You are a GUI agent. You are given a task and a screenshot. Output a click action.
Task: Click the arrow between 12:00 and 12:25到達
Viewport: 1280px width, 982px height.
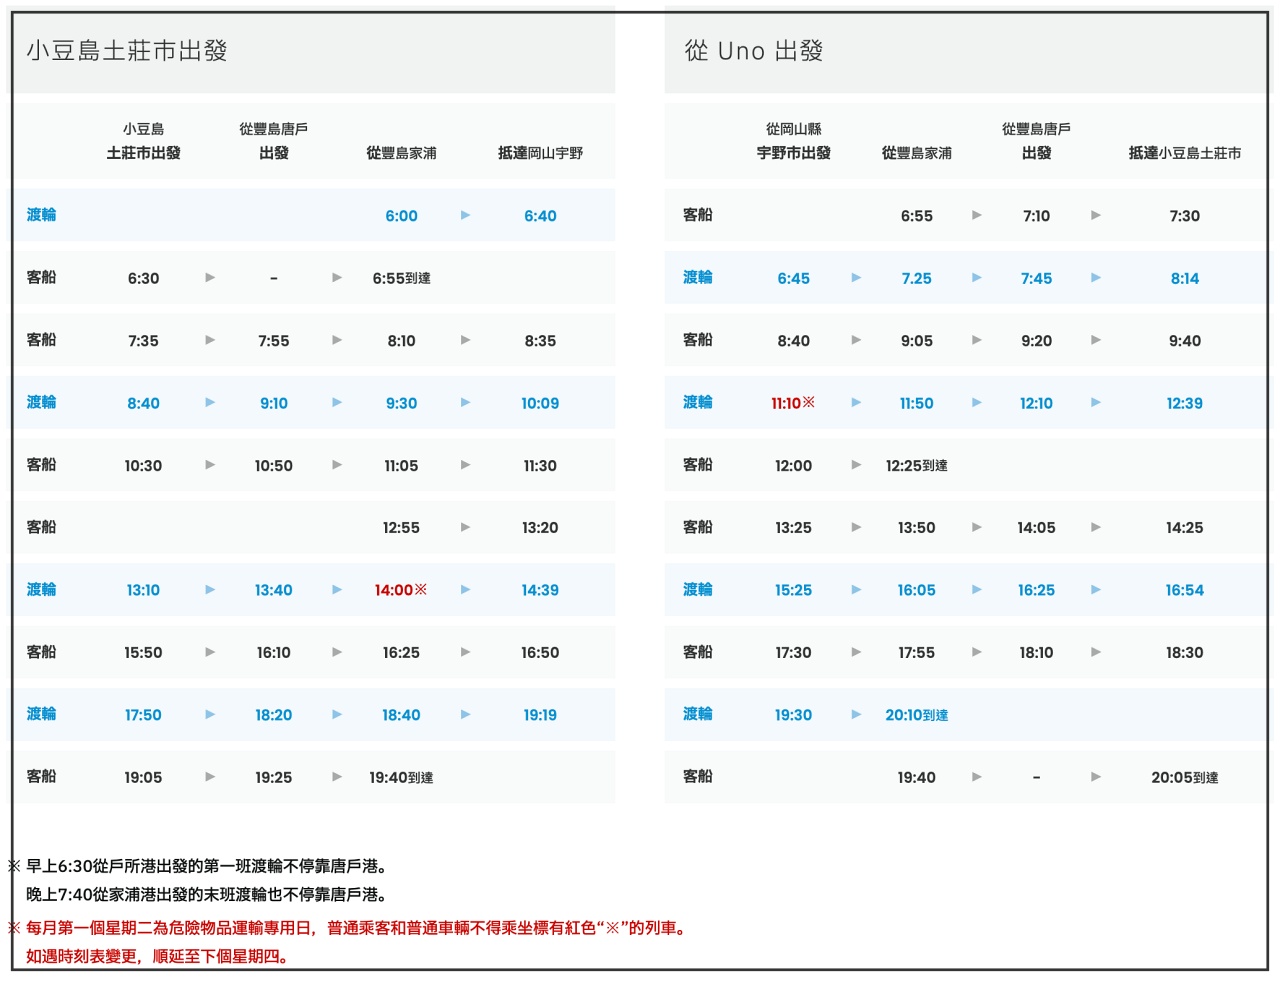click(x=856, y=465)
